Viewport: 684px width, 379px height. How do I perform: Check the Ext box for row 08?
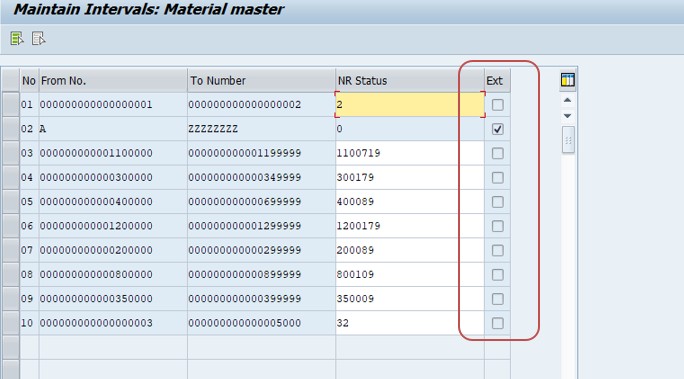click(497, 275)
